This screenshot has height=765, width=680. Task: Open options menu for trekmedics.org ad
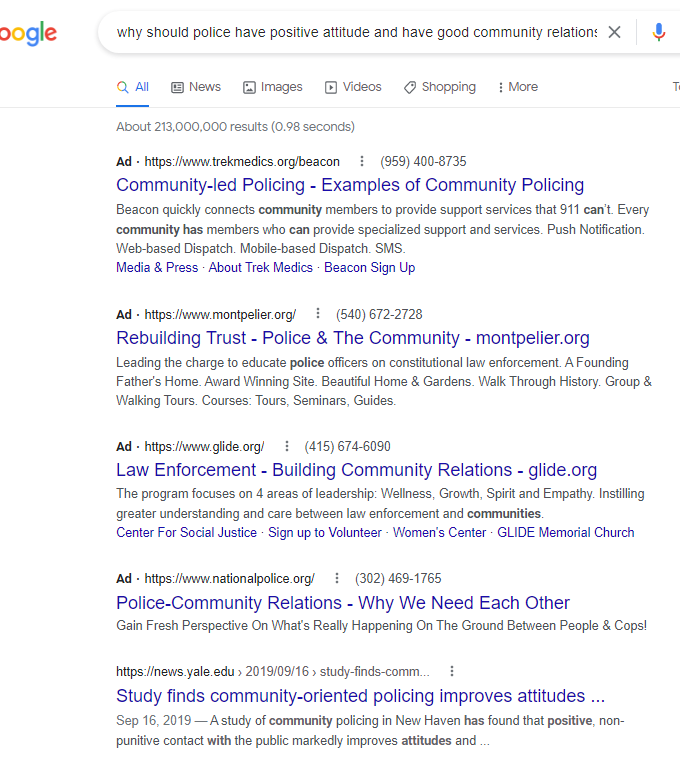(361, 161)
